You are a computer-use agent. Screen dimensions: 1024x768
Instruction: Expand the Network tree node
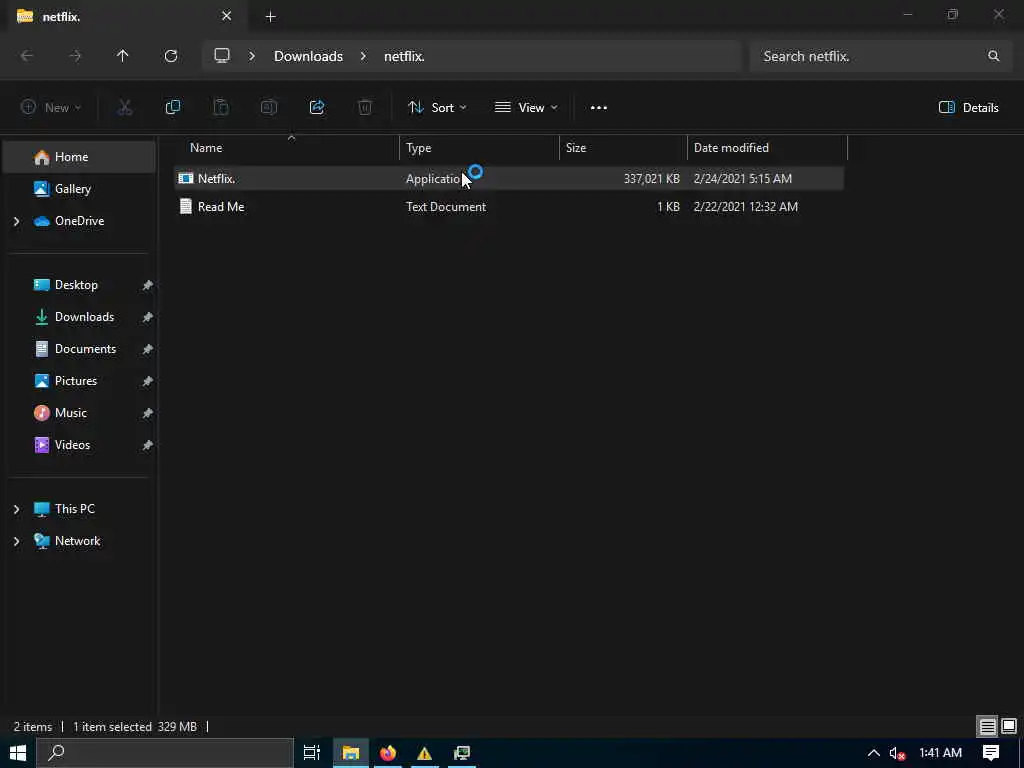tap(16, 541)
